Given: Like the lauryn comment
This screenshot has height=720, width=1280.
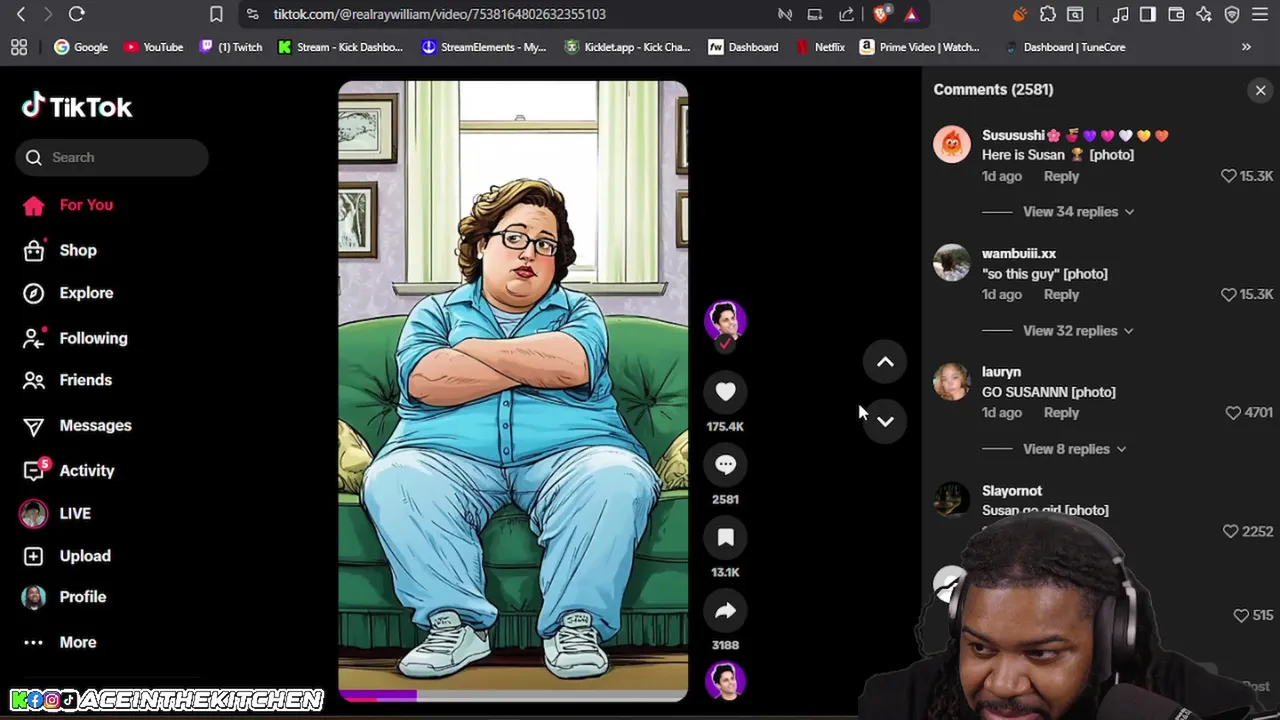Looking at the screenshot, I should (x=1233, y=412).
